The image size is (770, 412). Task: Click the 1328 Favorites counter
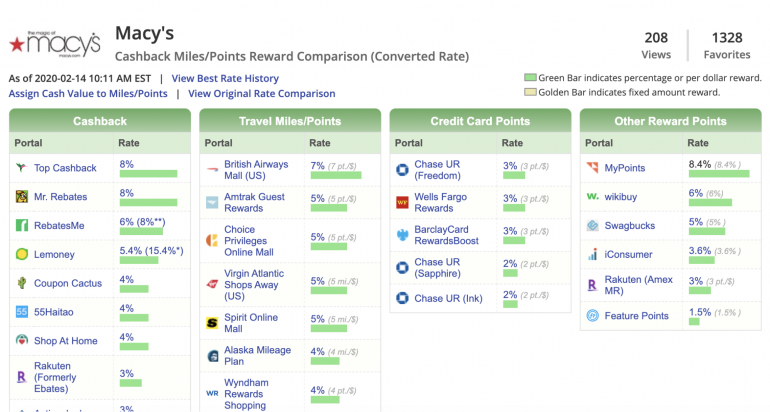click(727, 45)
